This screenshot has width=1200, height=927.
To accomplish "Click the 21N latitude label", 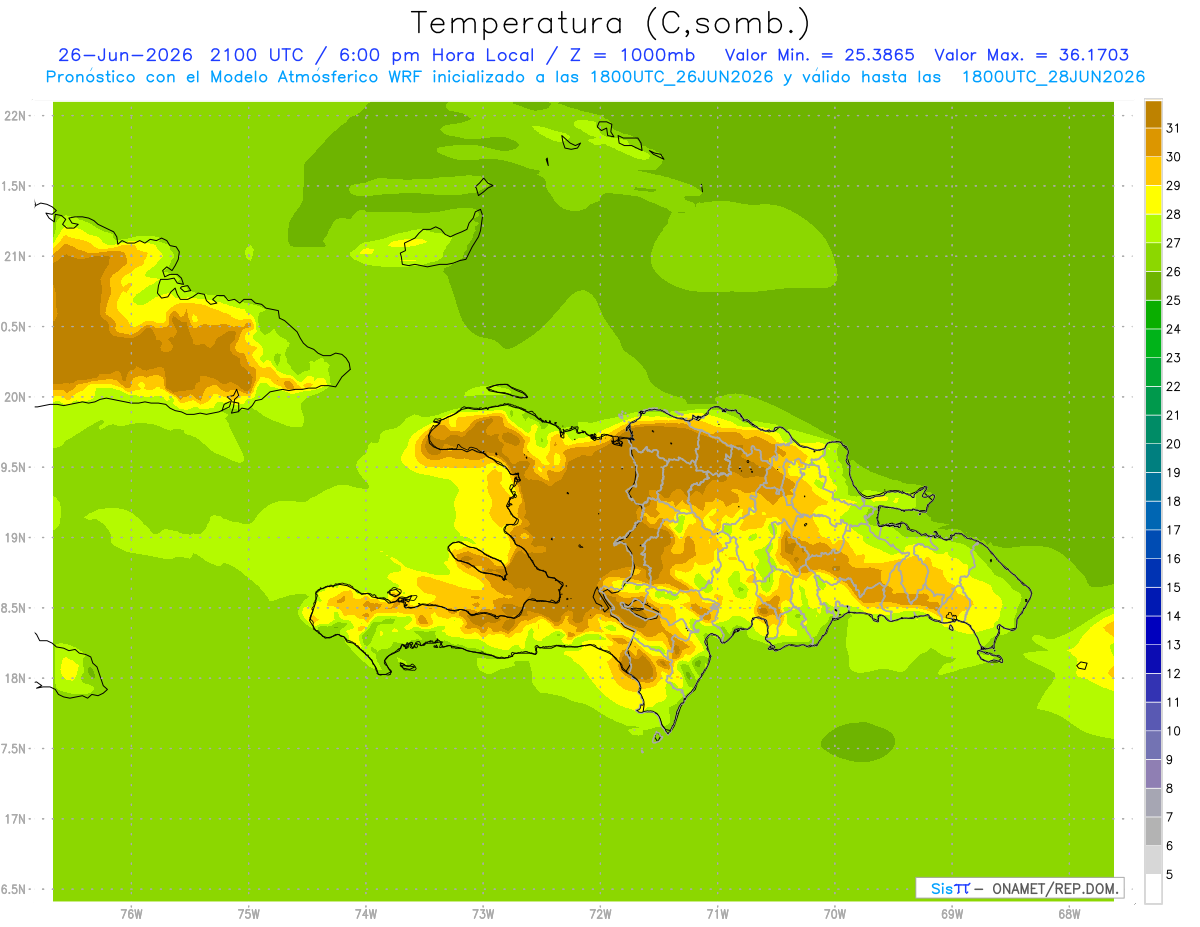I will click(x=16, y=256).
